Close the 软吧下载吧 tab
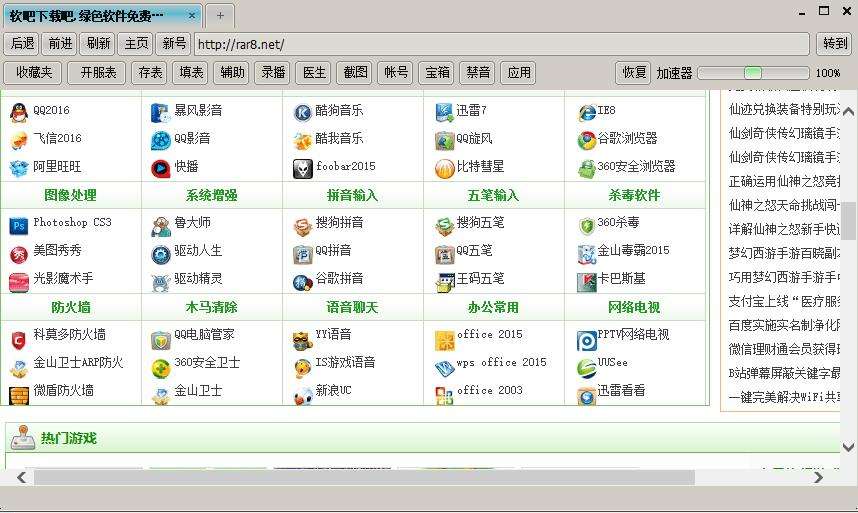The image size is (858, 513). [x=192, y=16]
